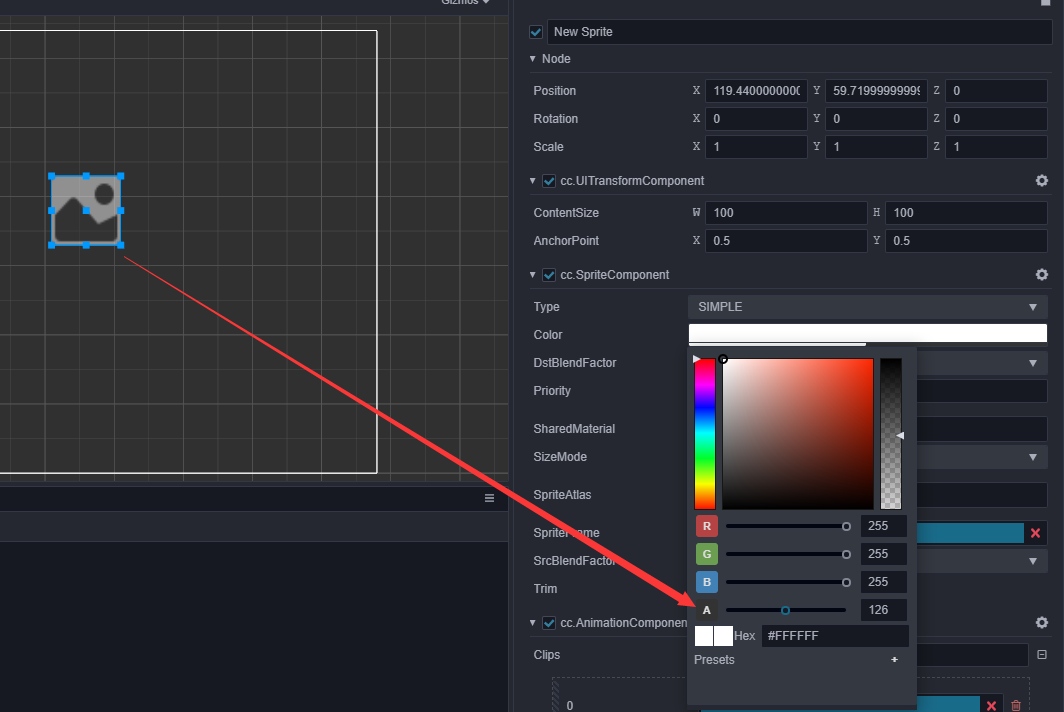Open the AnimationComponent settings gear
1064x712 pixels.
(1042, 622)
